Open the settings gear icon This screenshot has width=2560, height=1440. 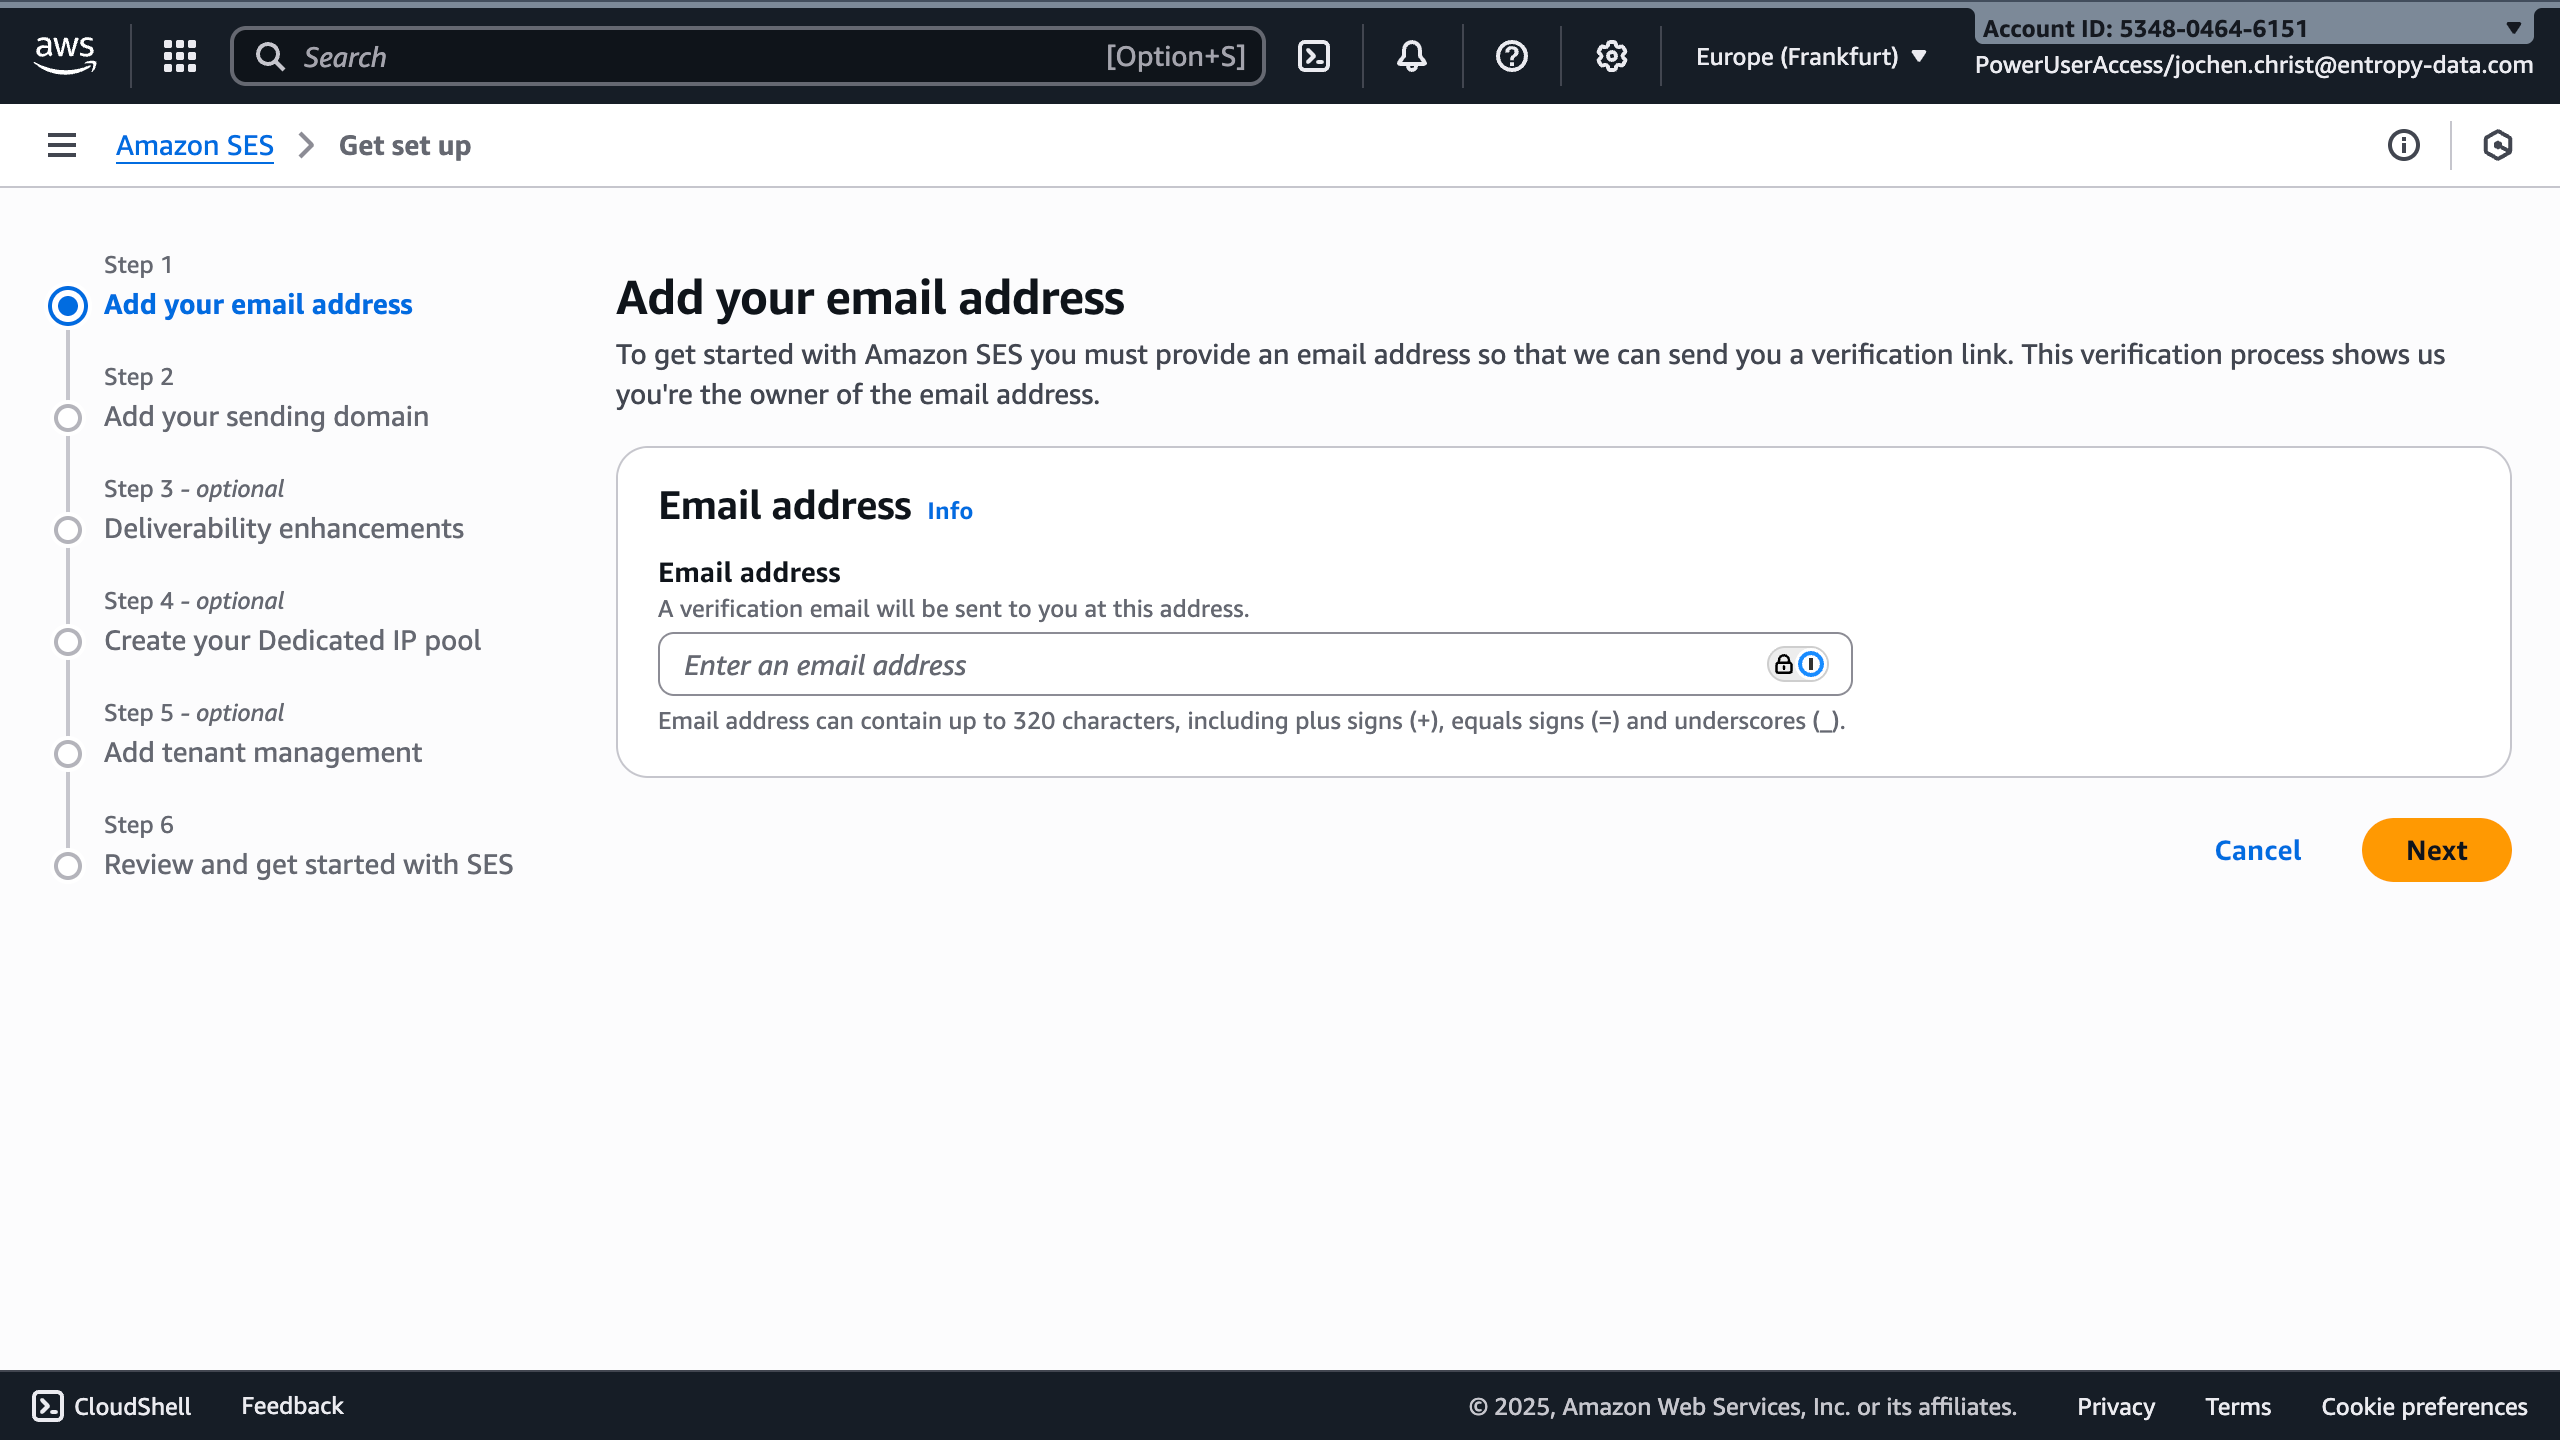(1610, 56)
